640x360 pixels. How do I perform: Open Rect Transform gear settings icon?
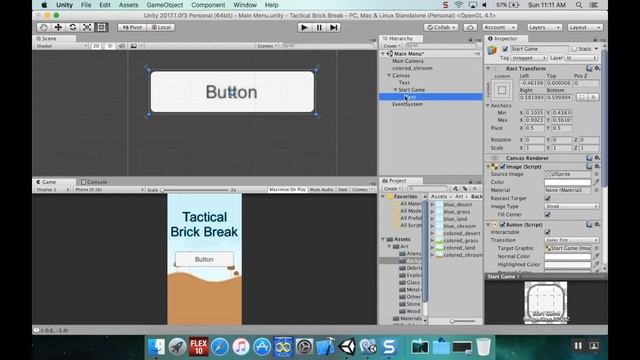597,68
